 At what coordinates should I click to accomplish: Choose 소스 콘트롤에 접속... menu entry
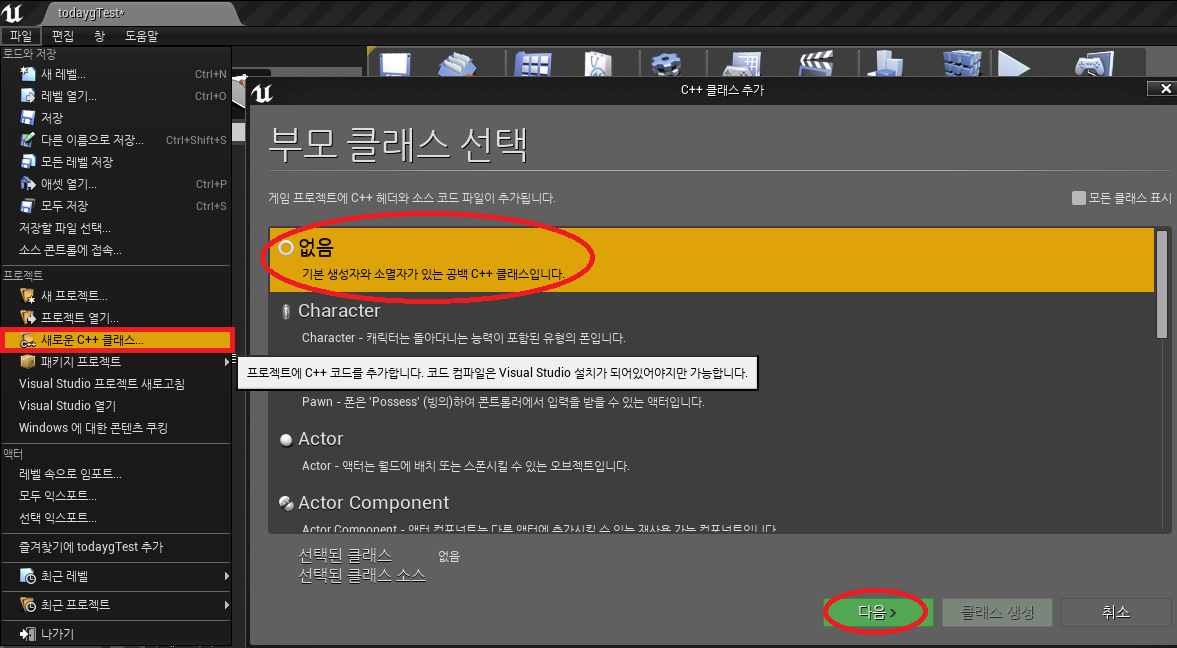pyautogui.click(x=116, y=250)
